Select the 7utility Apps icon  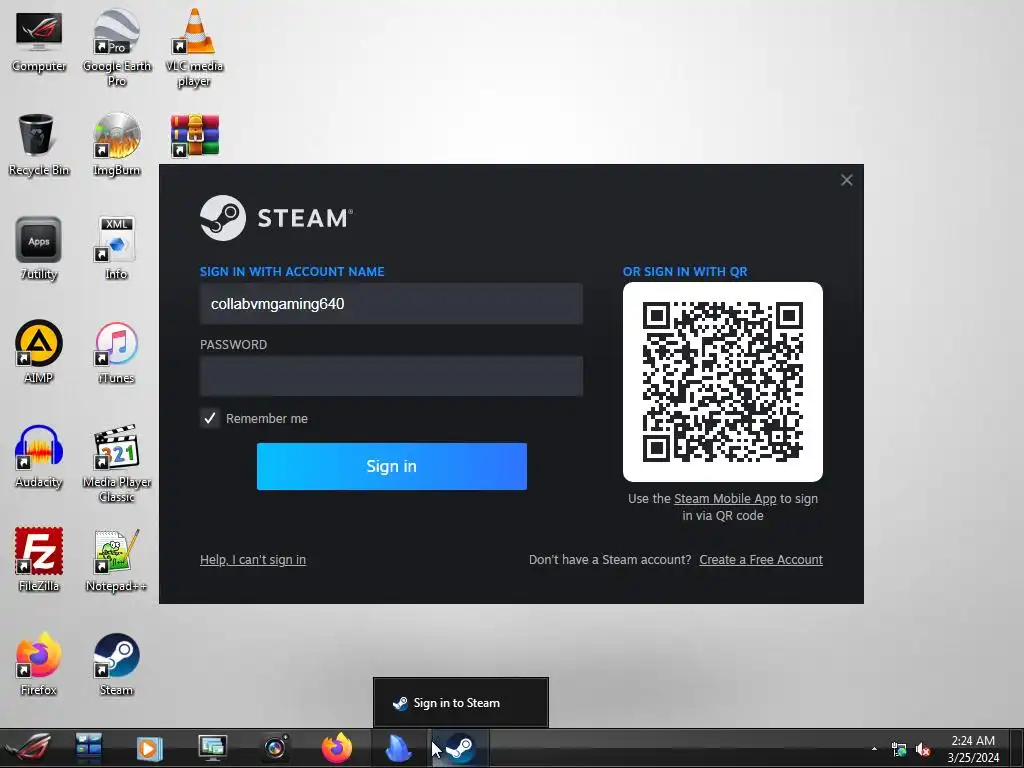[39, 248]
